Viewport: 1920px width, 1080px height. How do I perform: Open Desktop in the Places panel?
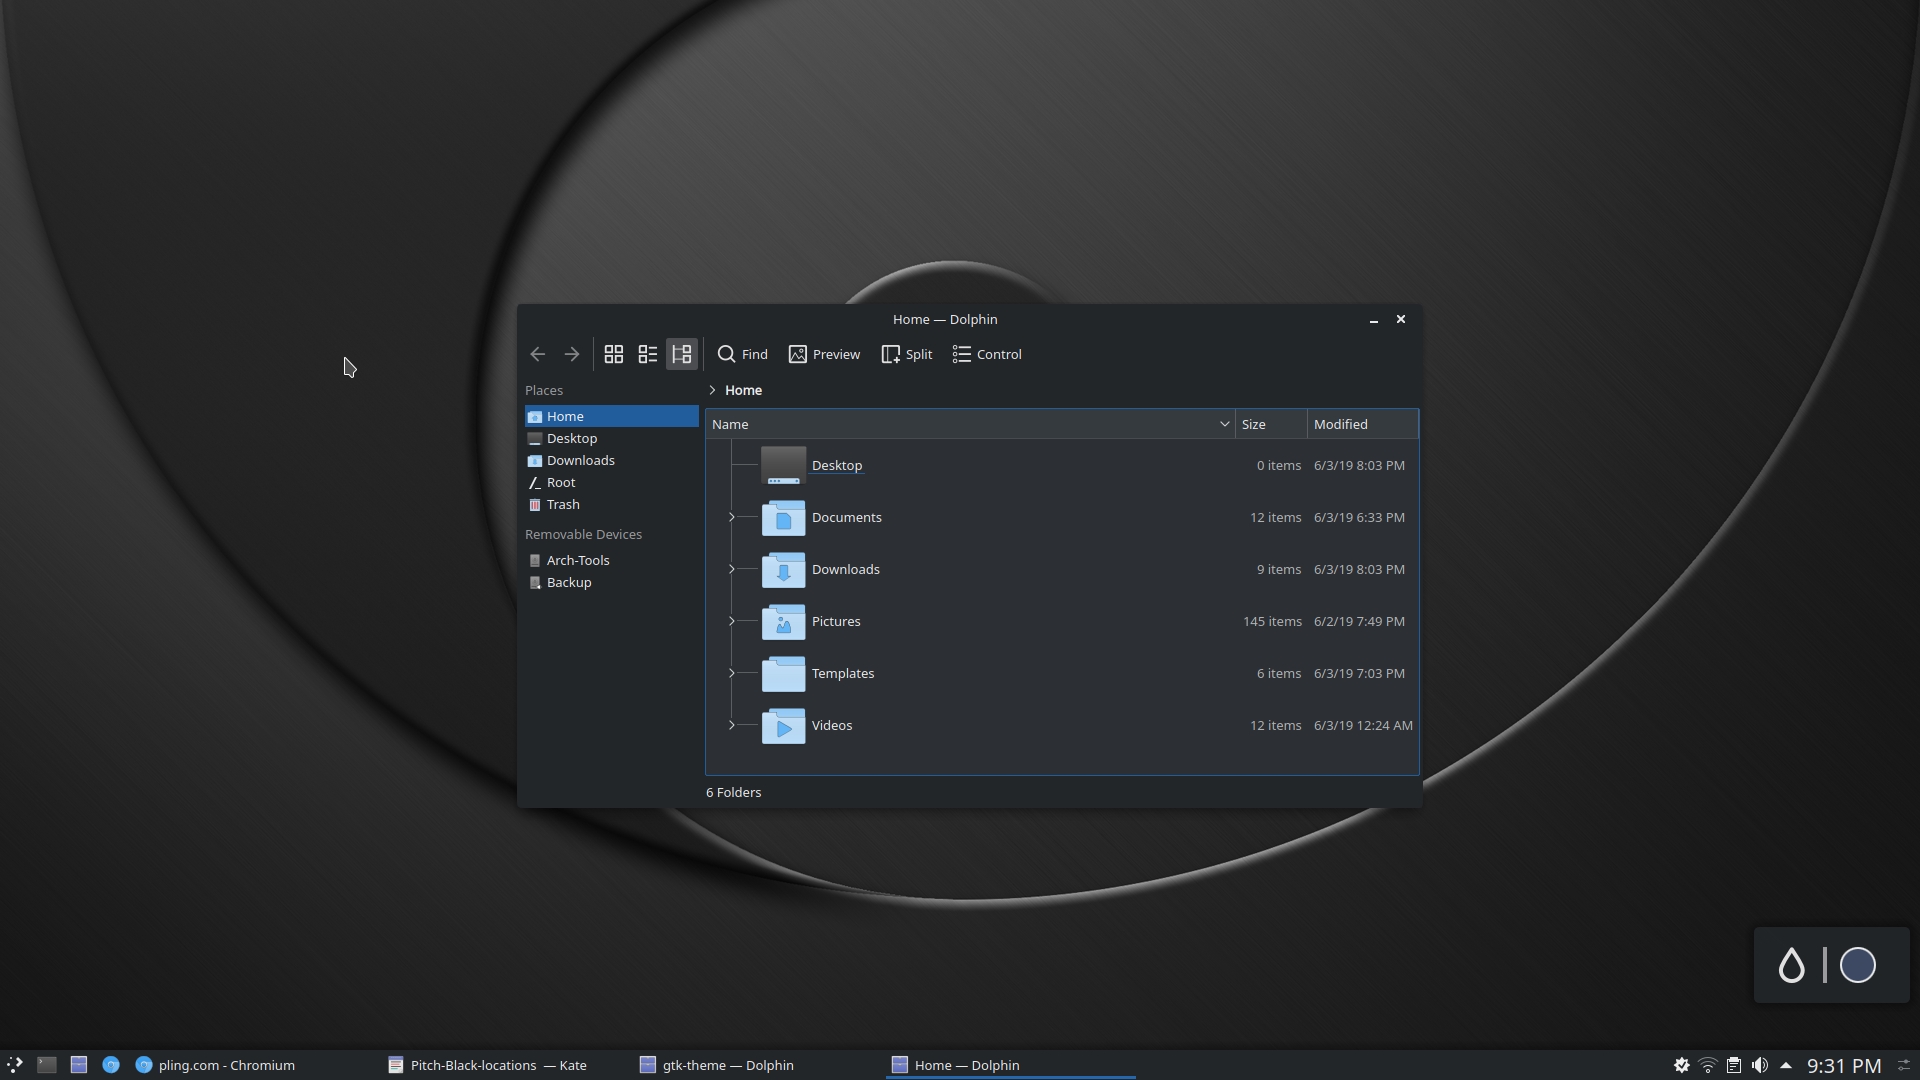click(612, 438)
